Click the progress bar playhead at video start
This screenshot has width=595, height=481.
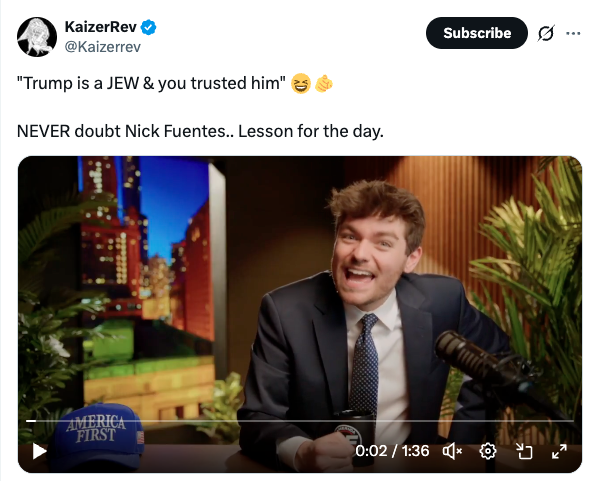[x=31, y=421]
